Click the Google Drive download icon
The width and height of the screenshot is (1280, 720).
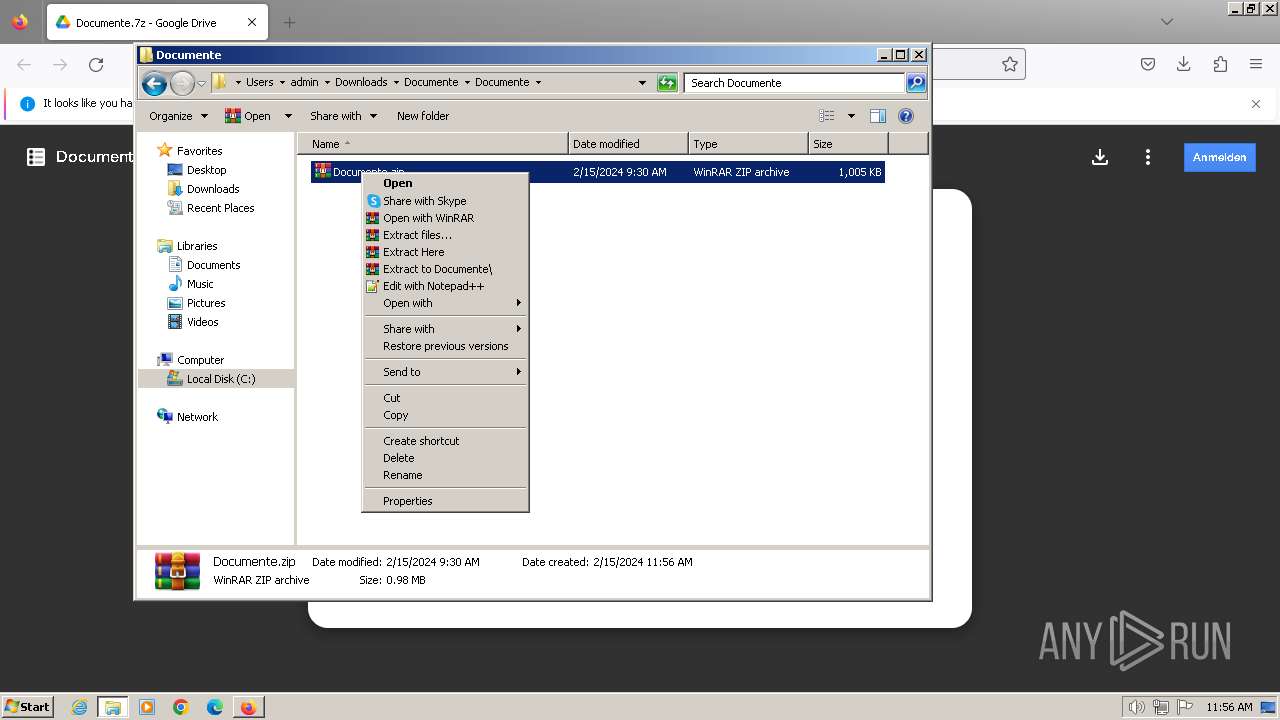tap(1100, 157)
